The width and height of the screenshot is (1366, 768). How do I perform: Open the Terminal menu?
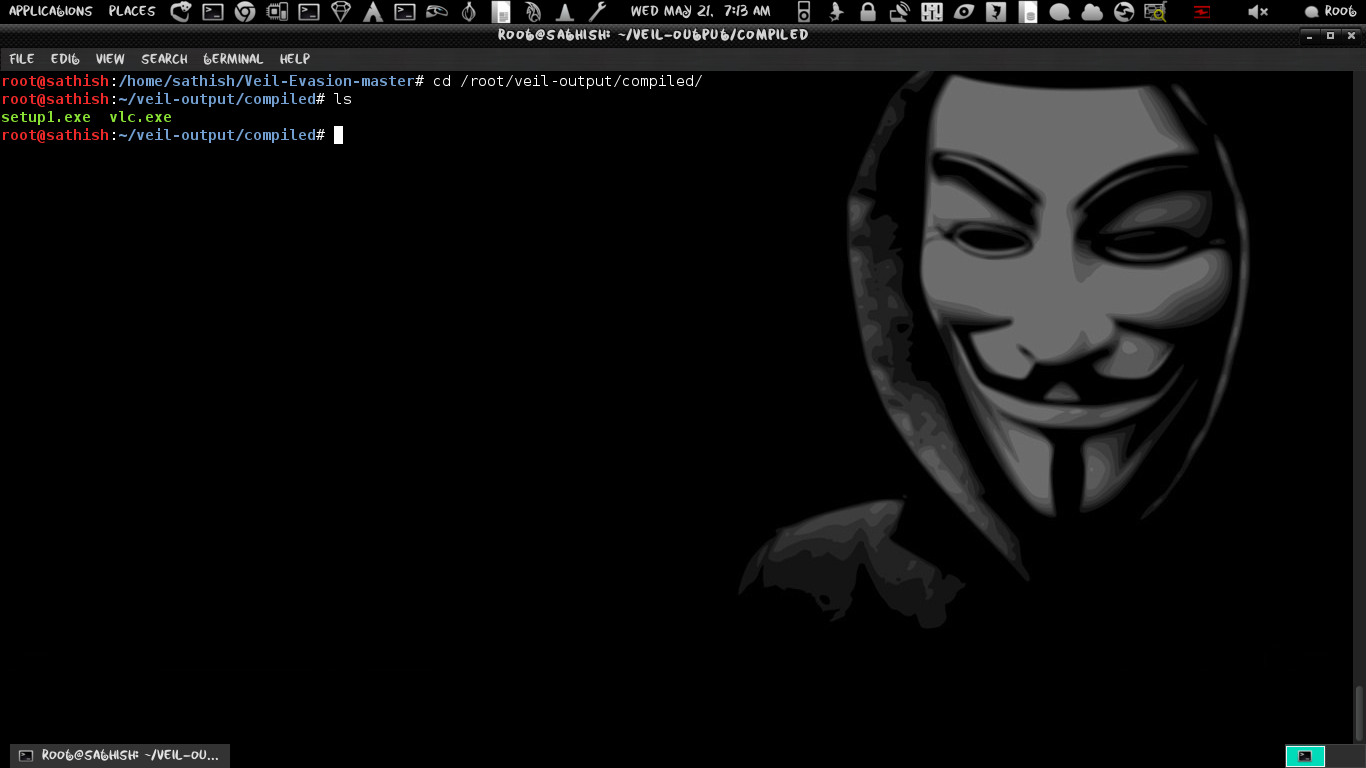tap(233, 59)
